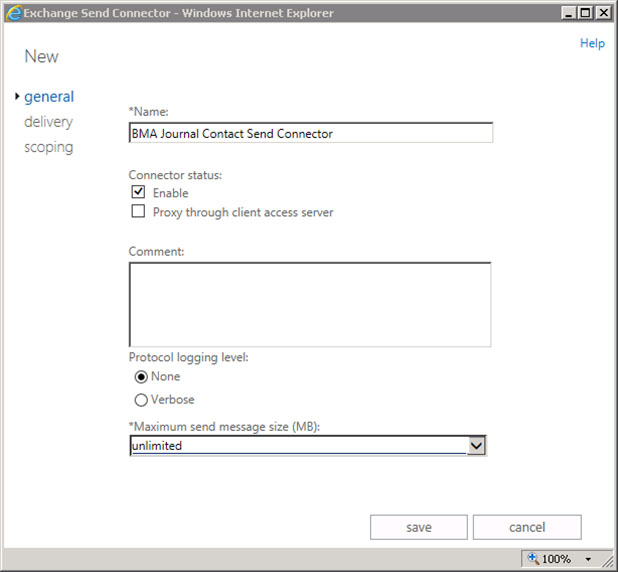This screenshot has width=618, height=572.
Task: Click the unlimited message size text field
Action: click(299, 446)
